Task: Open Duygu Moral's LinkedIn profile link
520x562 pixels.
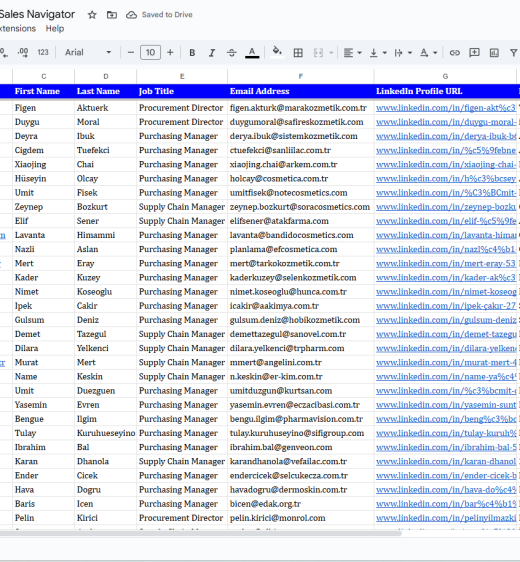Action: click(x=445, y=122)
